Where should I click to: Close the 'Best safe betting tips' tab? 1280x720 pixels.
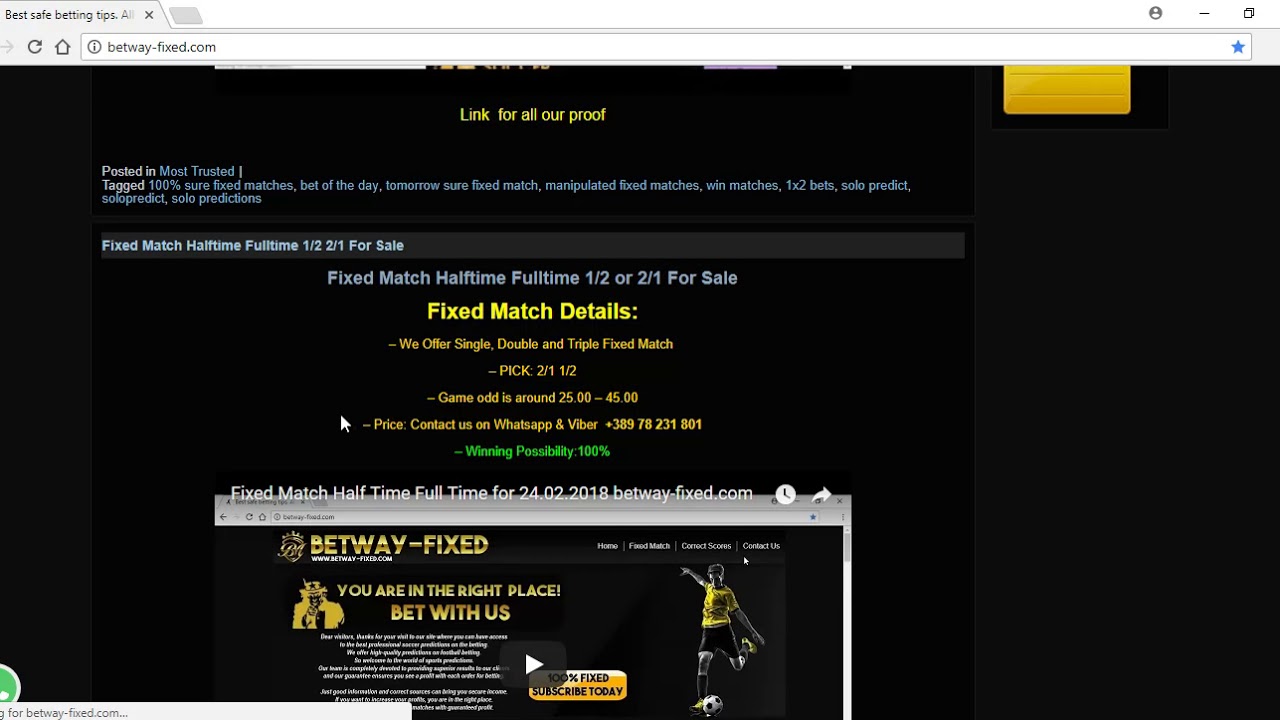(x=148, y=15)
